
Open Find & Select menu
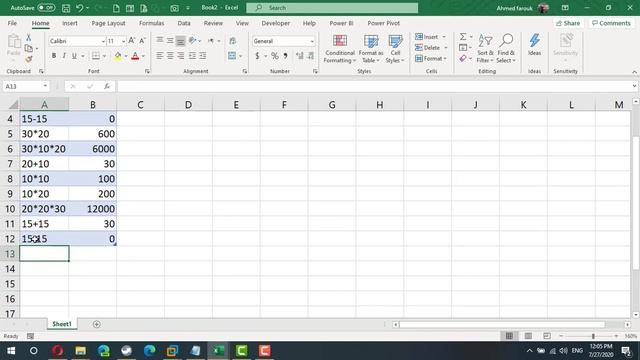[x=506, y=49]
